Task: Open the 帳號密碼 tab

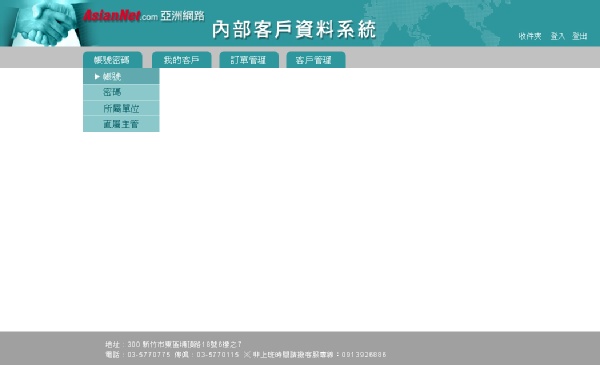Action: [112, 60]
